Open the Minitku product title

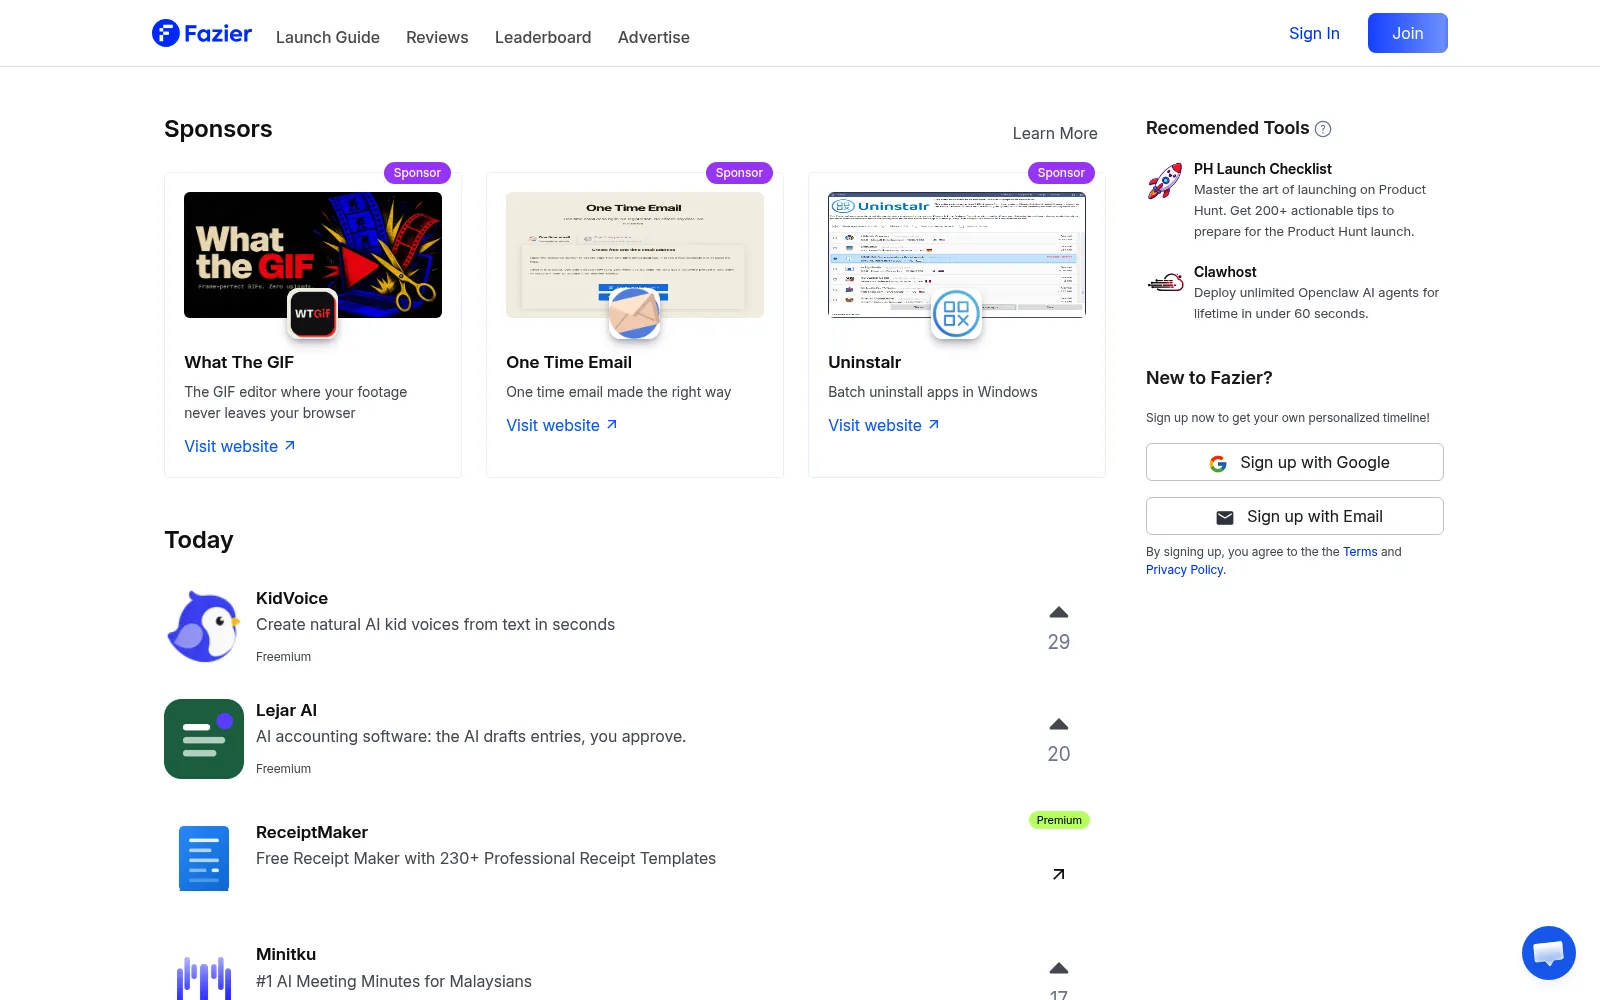286,954
